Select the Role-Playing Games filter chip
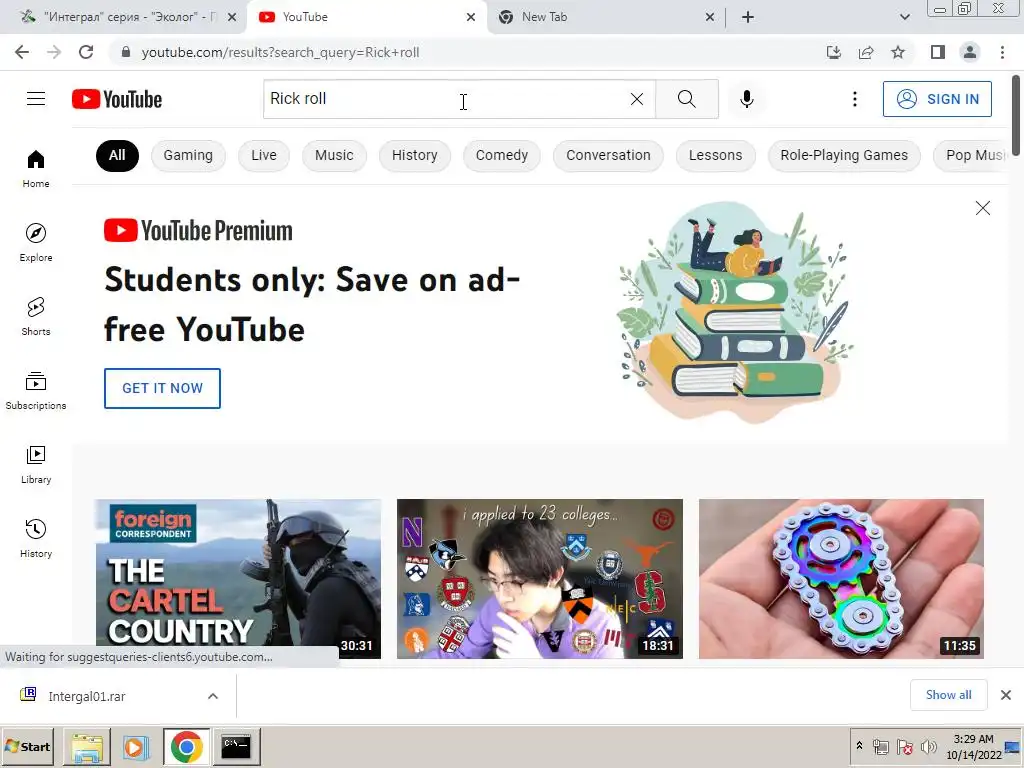The width and height of the screenshot is (1024, 768). [x=844, y=155]
